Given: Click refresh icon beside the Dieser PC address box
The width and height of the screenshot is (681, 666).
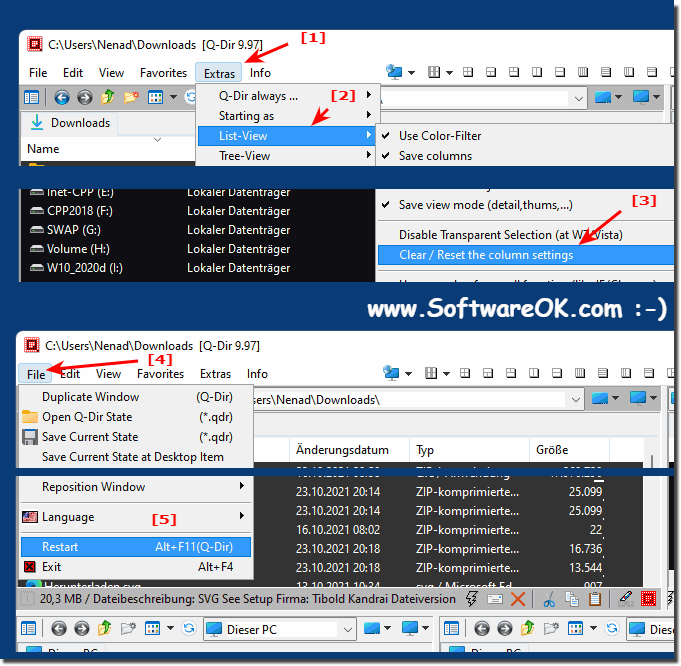Looking at the screenshot, I should coord(189,628).
